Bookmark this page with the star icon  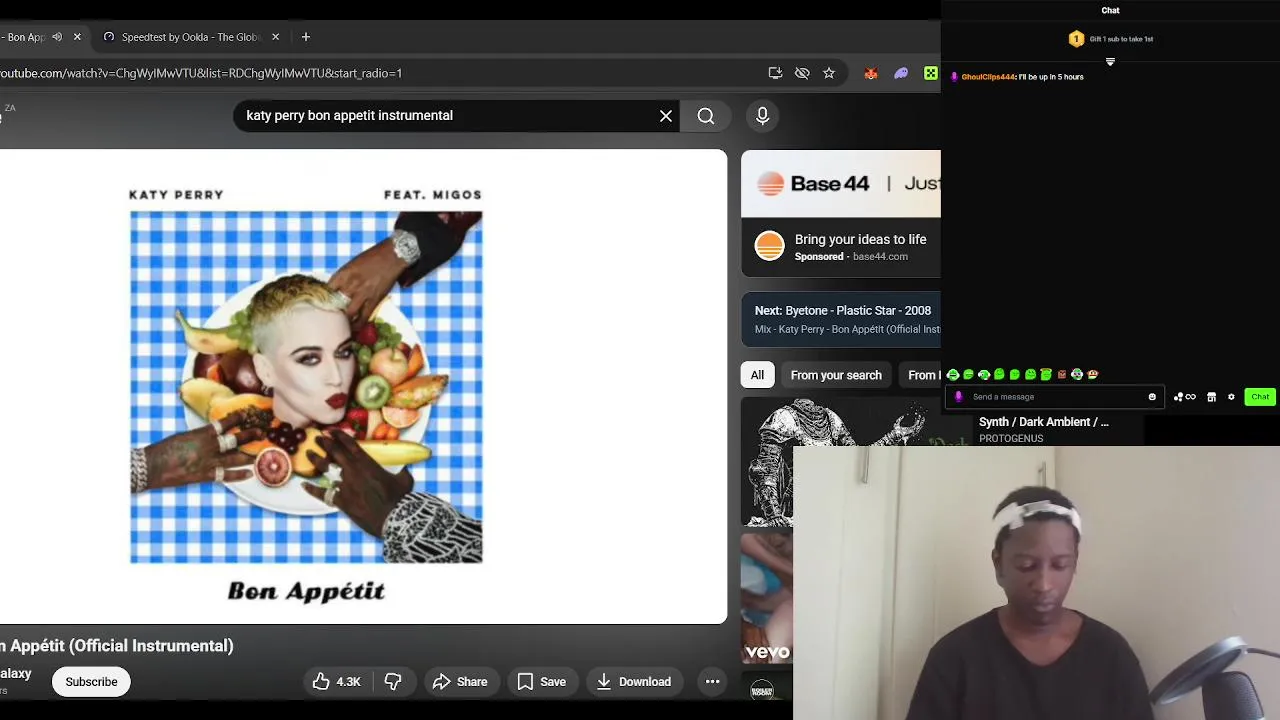(x=829, y=73)
